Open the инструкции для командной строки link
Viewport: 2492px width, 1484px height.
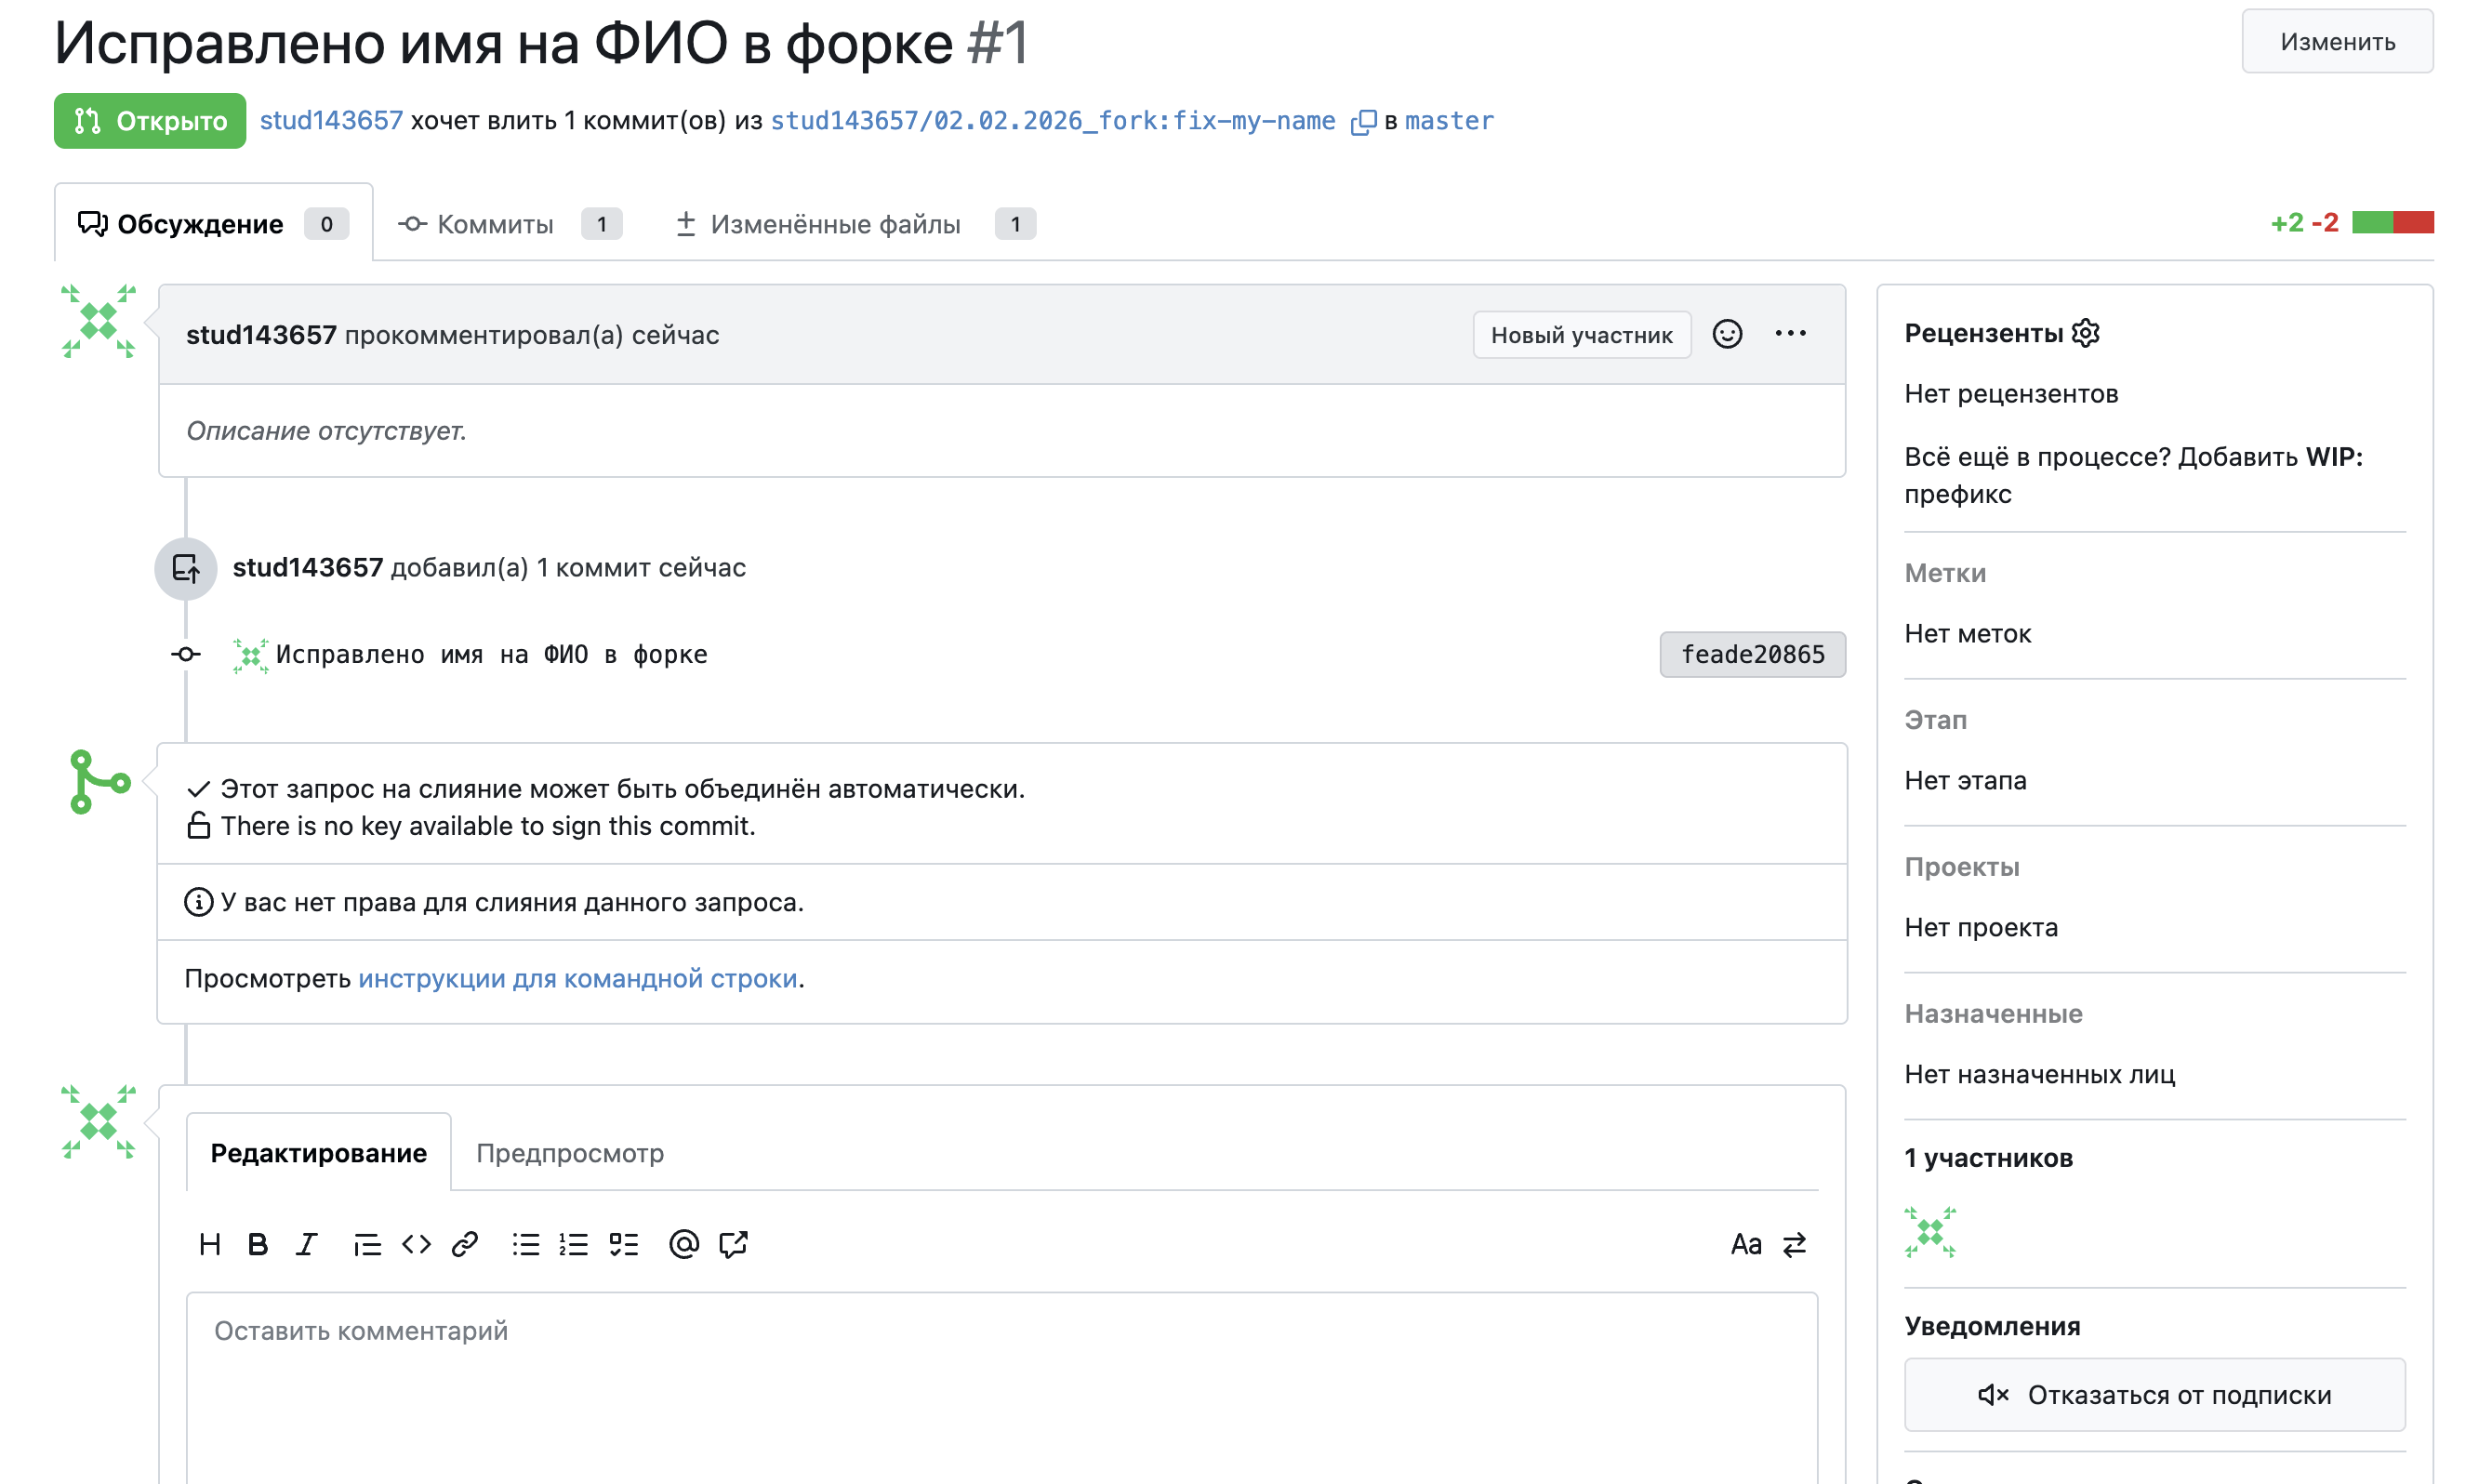point(578,978)
